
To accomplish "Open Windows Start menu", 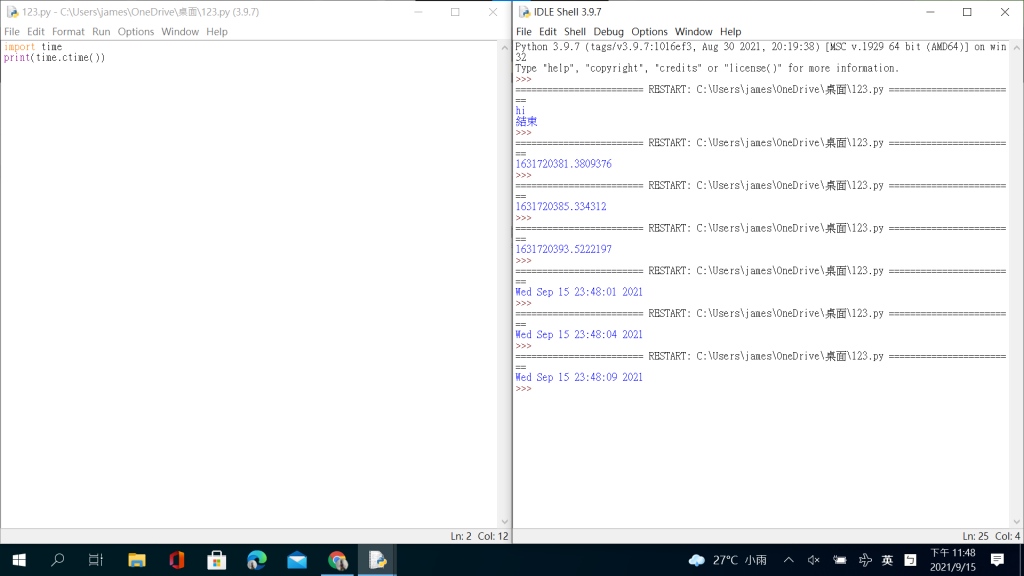I will click(x=19, y=560).
